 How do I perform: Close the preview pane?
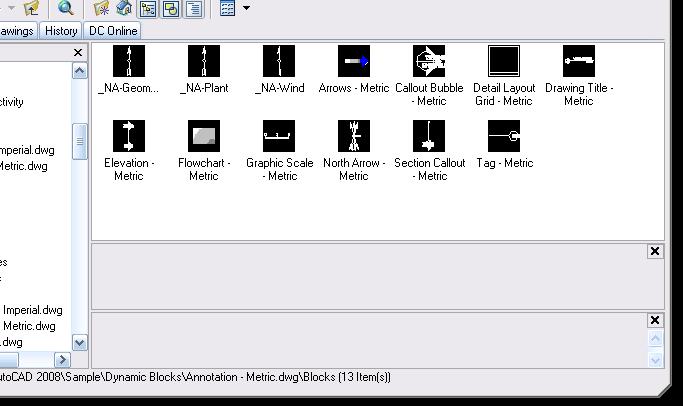coord(655,251)
